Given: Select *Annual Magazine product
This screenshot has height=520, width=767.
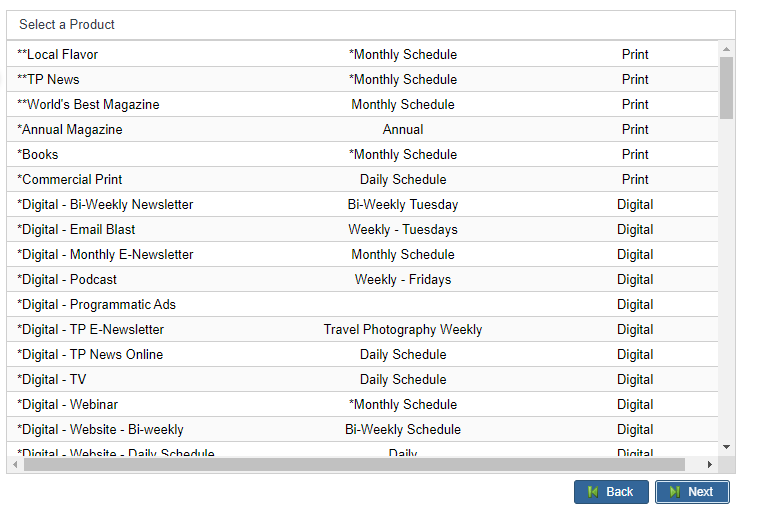Looking at the screenshot, I should pos(362,129).
